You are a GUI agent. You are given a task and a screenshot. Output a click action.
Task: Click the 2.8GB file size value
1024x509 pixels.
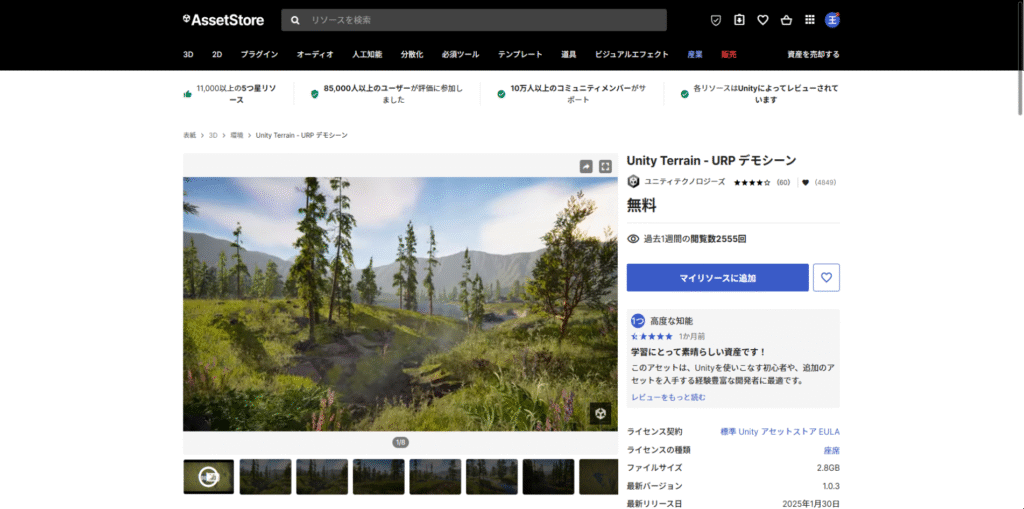[828, 468]
